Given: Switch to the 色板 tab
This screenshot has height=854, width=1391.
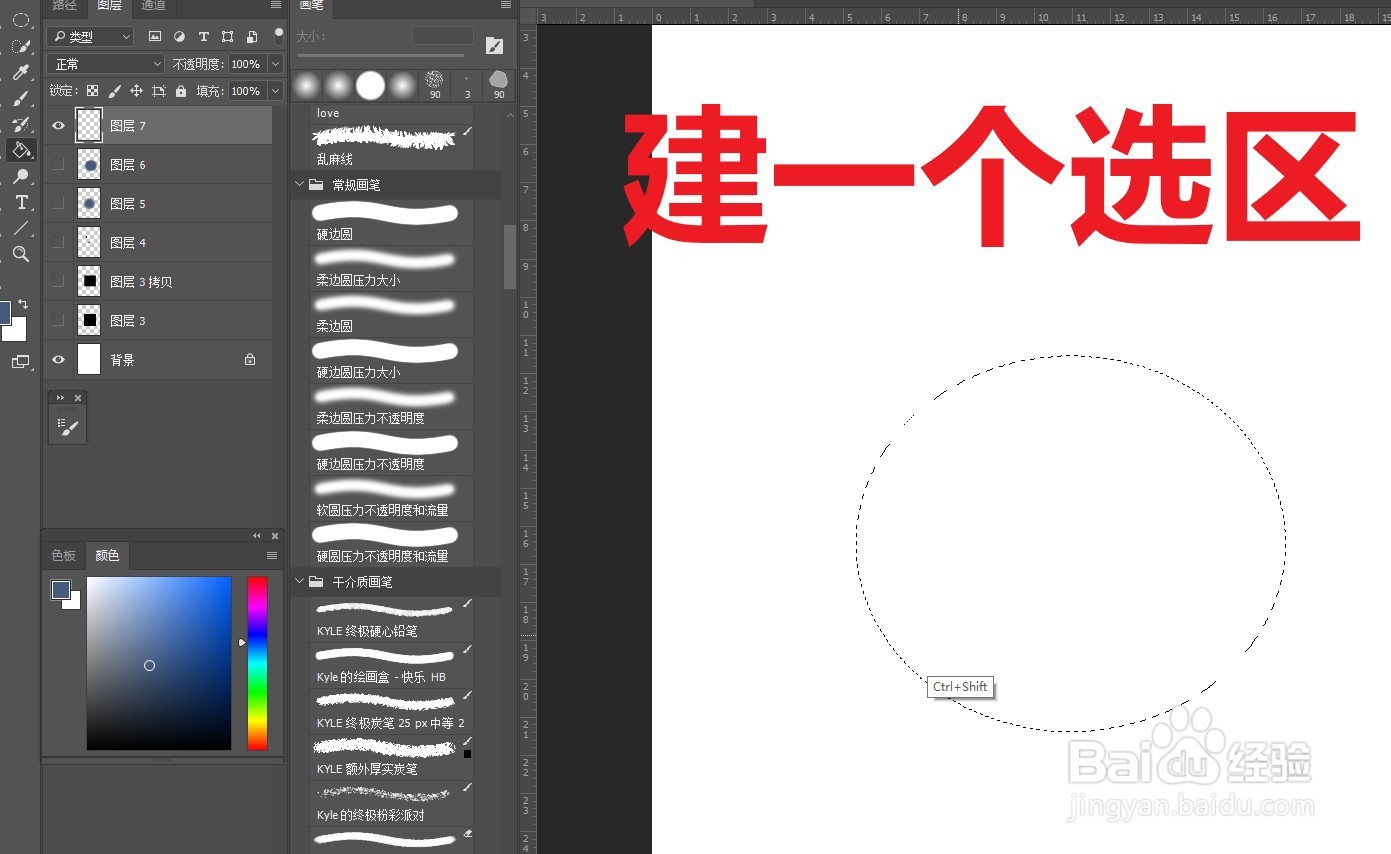Looking at the screenshot, I should 64,556.
